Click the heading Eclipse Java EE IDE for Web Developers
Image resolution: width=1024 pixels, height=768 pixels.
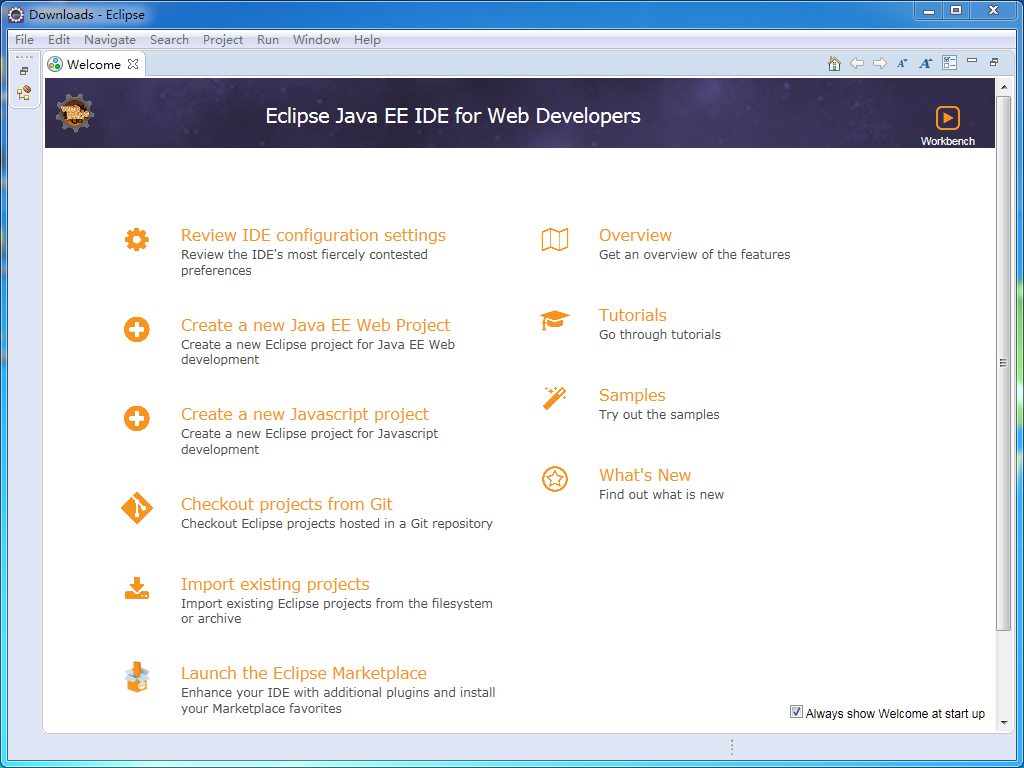pos(453,116)
